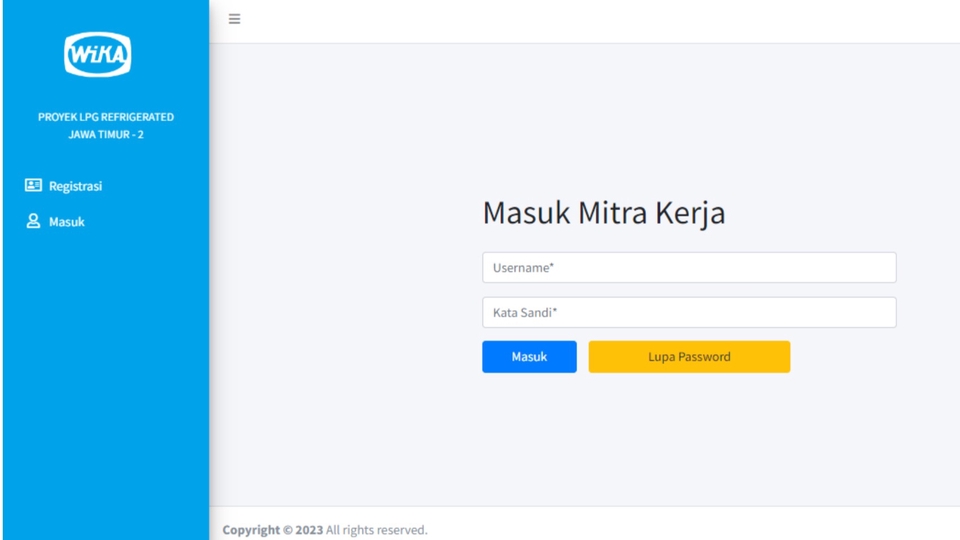The width and height of the screenshot is (960, 540).
Task: Click the empty top navigation bar area
Action: pos(600,20)
